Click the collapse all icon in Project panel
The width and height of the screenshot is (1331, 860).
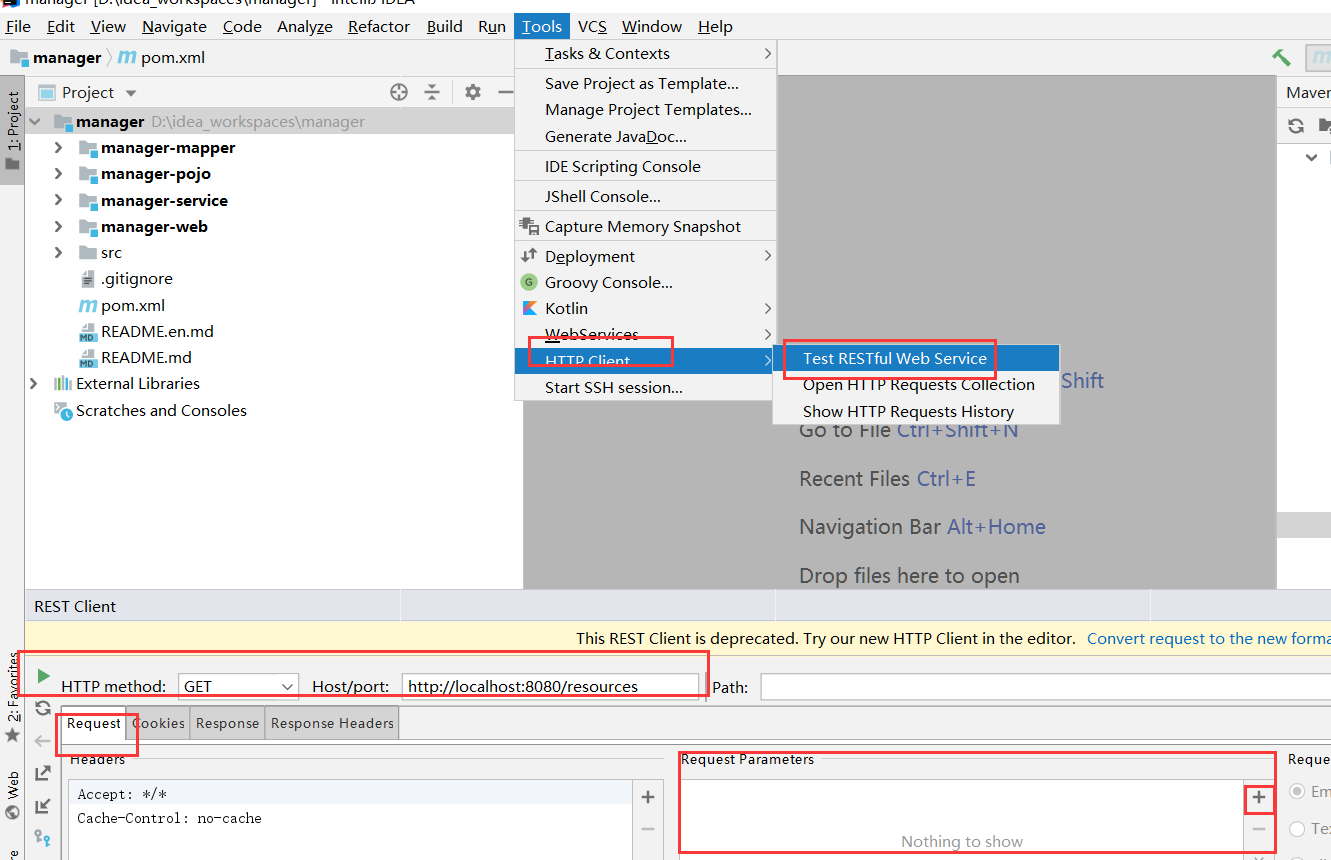[432, 92]
